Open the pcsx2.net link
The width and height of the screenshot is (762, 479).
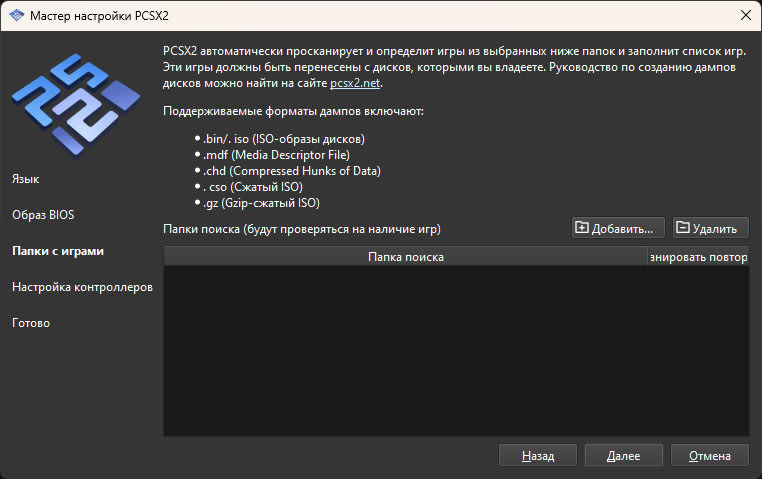355,83
